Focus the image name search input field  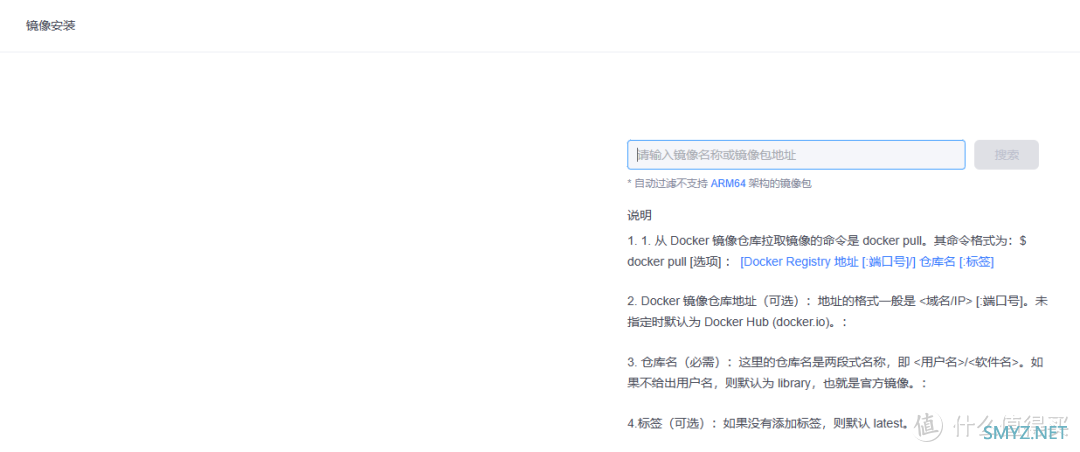796,155
